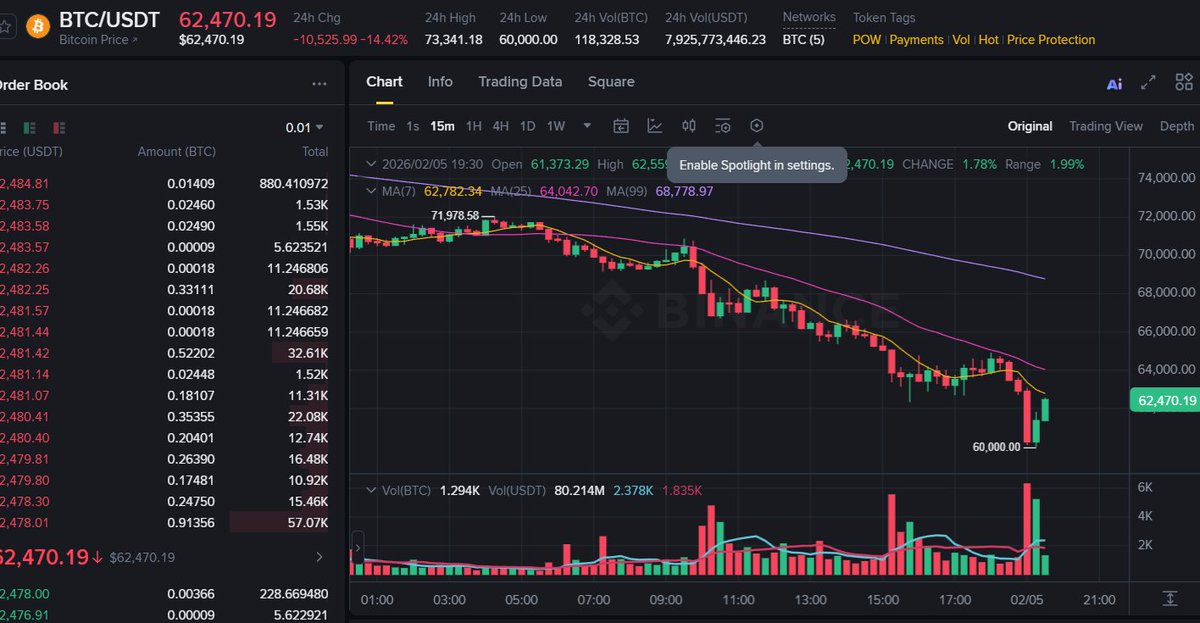Collapse the OHLC date info row chevron
1200x623 pixels.
(372, 164)
